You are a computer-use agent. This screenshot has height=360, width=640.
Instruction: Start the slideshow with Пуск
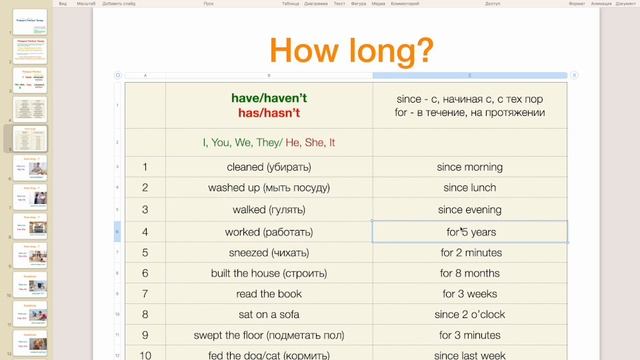click(209, 3)
